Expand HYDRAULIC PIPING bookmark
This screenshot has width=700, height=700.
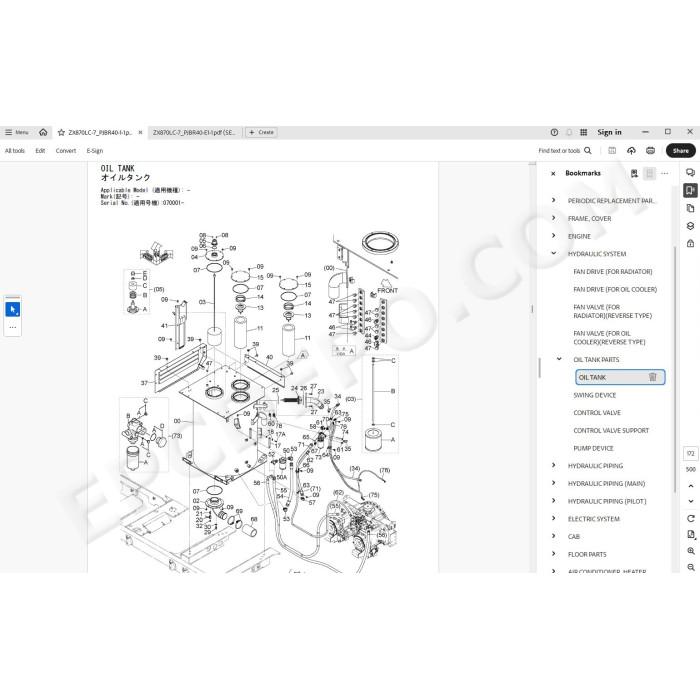point(554,466)
